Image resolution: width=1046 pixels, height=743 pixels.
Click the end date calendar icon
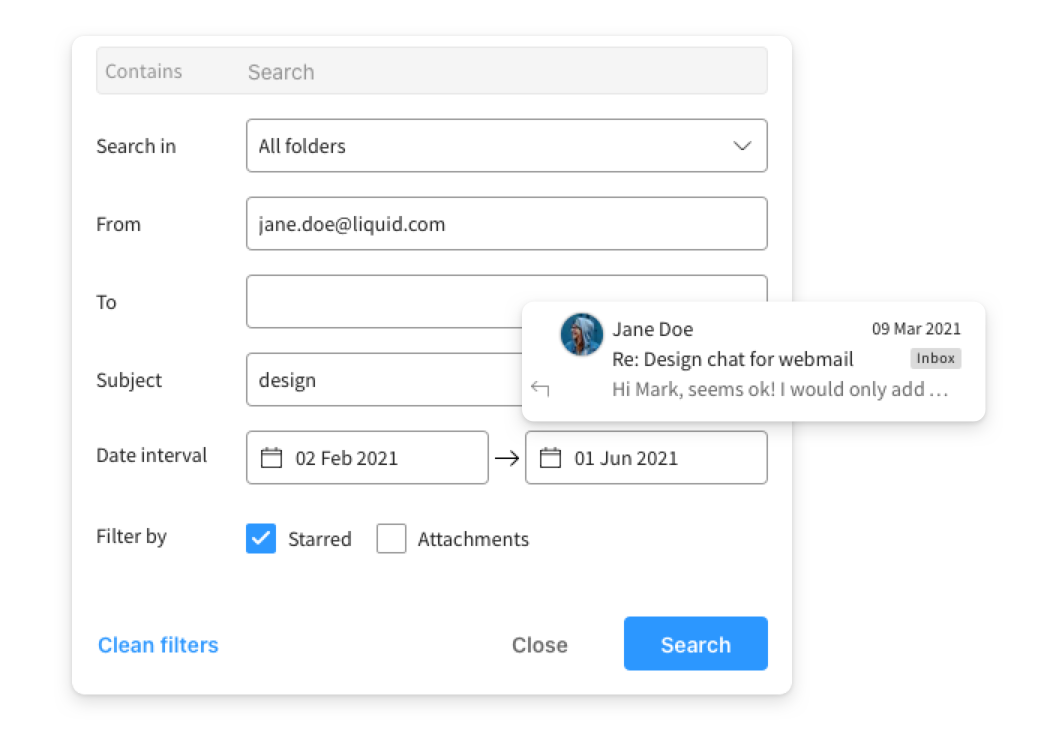coord(550,458)
